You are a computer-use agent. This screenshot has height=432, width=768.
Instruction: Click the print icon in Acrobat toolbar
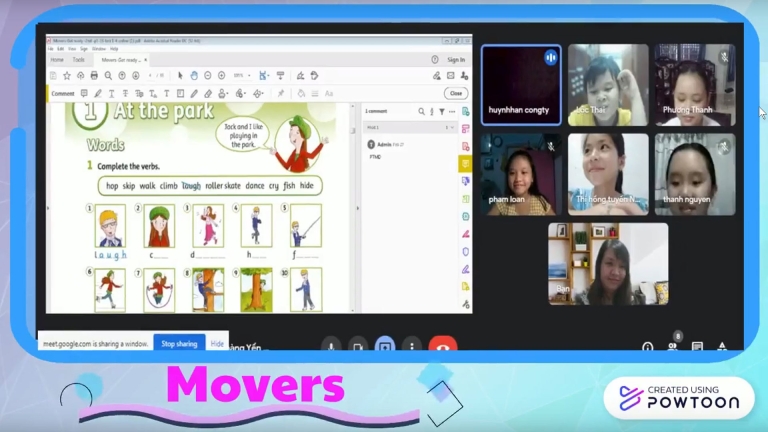coord(94,75)
